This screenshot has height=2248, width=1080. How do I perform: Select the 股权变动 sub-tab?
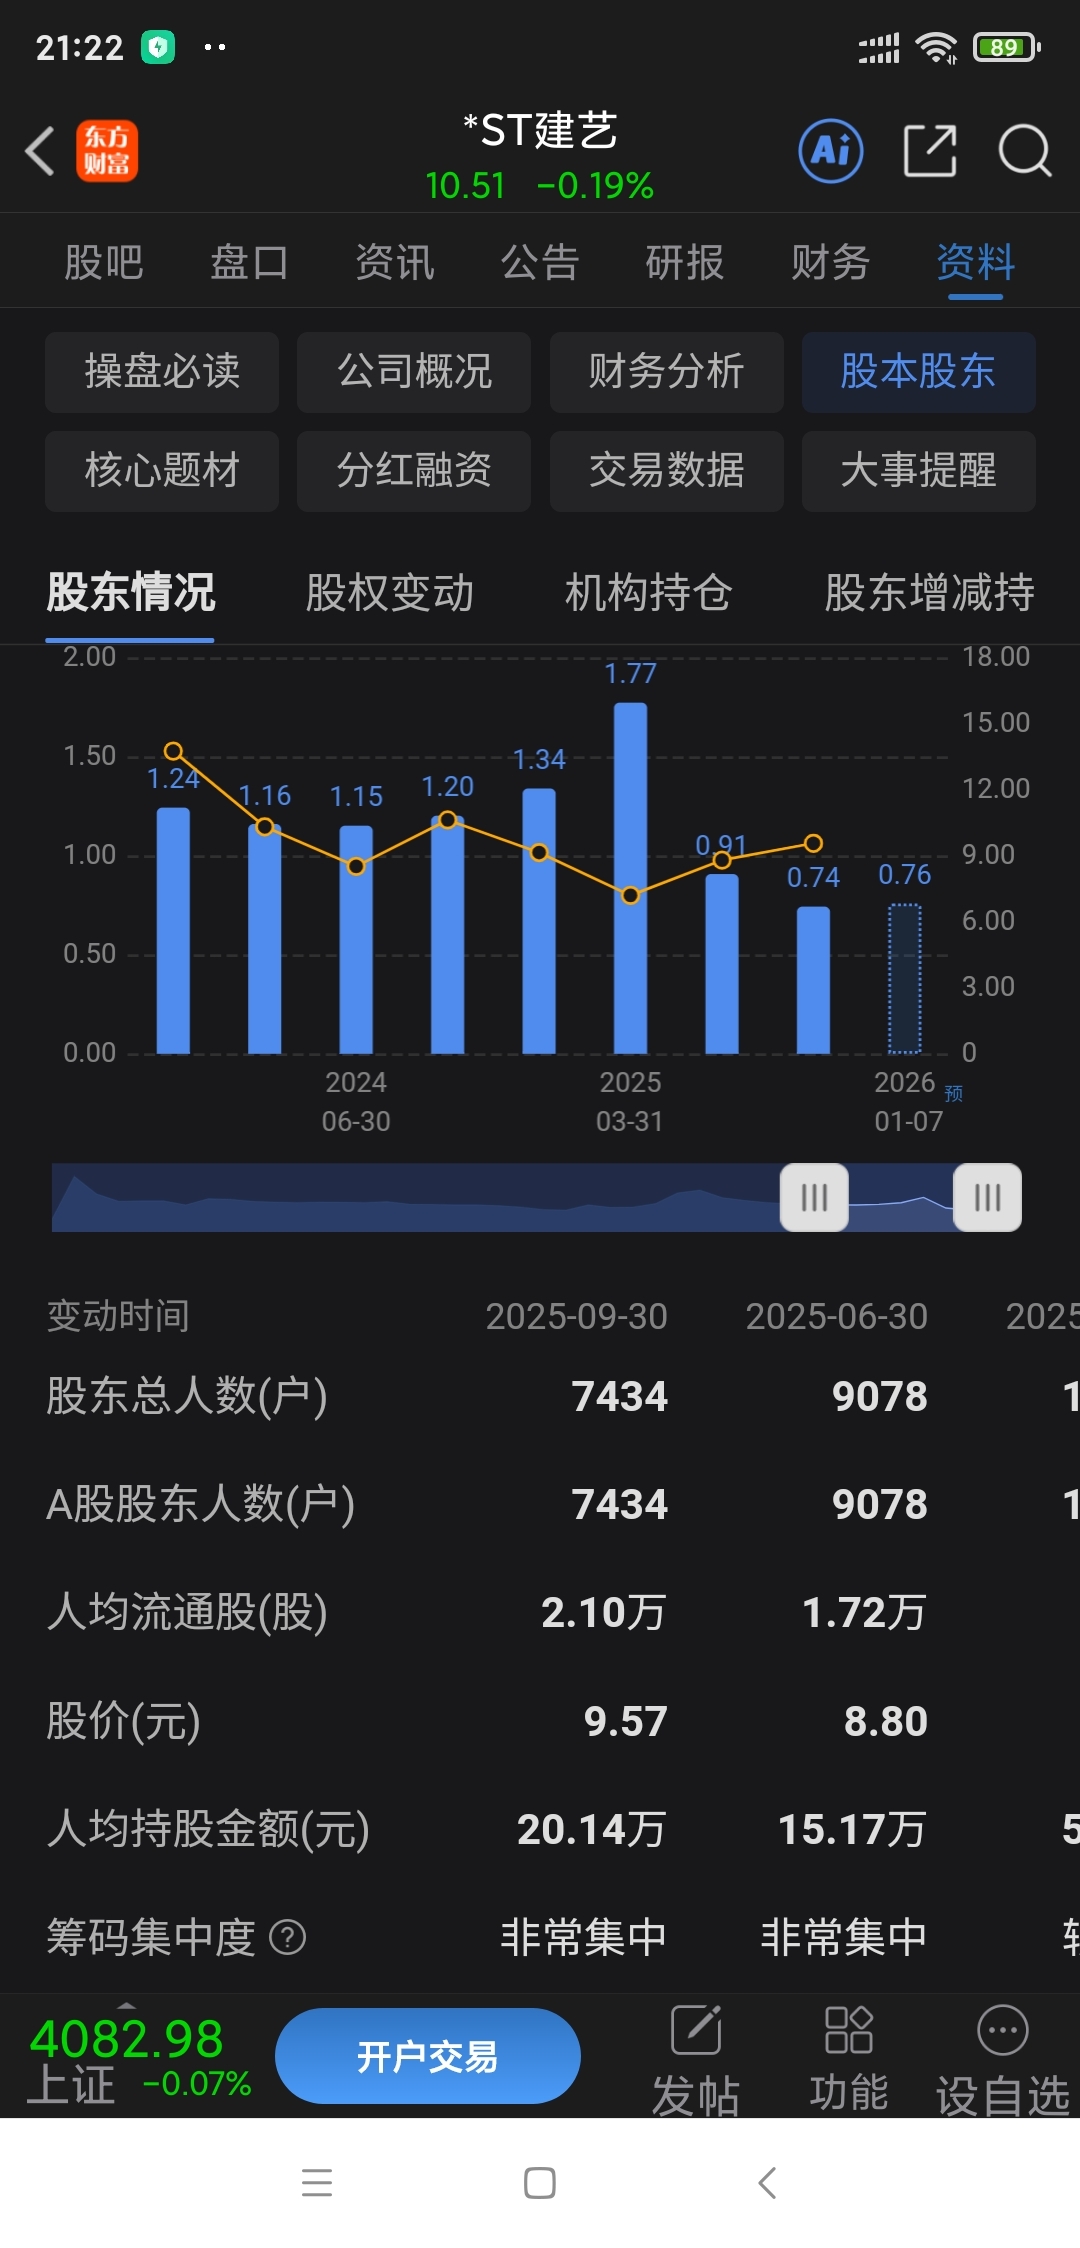click(x=390, y=592)
